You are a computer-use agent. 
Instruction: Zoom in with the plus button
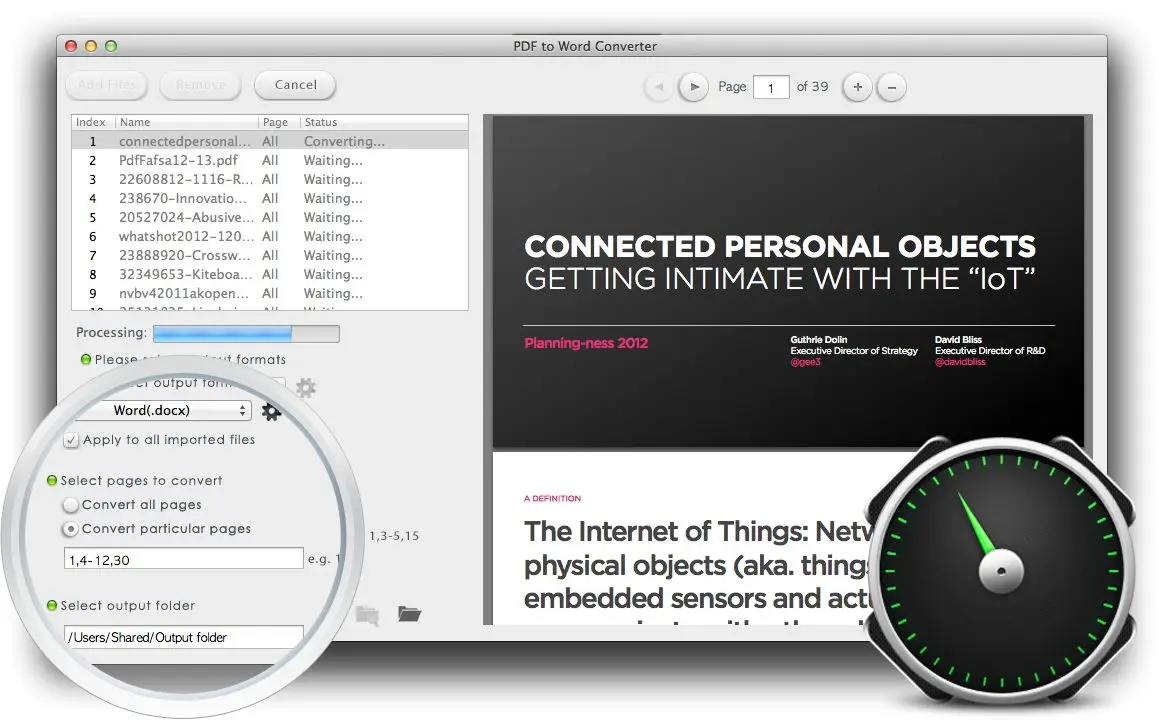[x=857, y=87]
